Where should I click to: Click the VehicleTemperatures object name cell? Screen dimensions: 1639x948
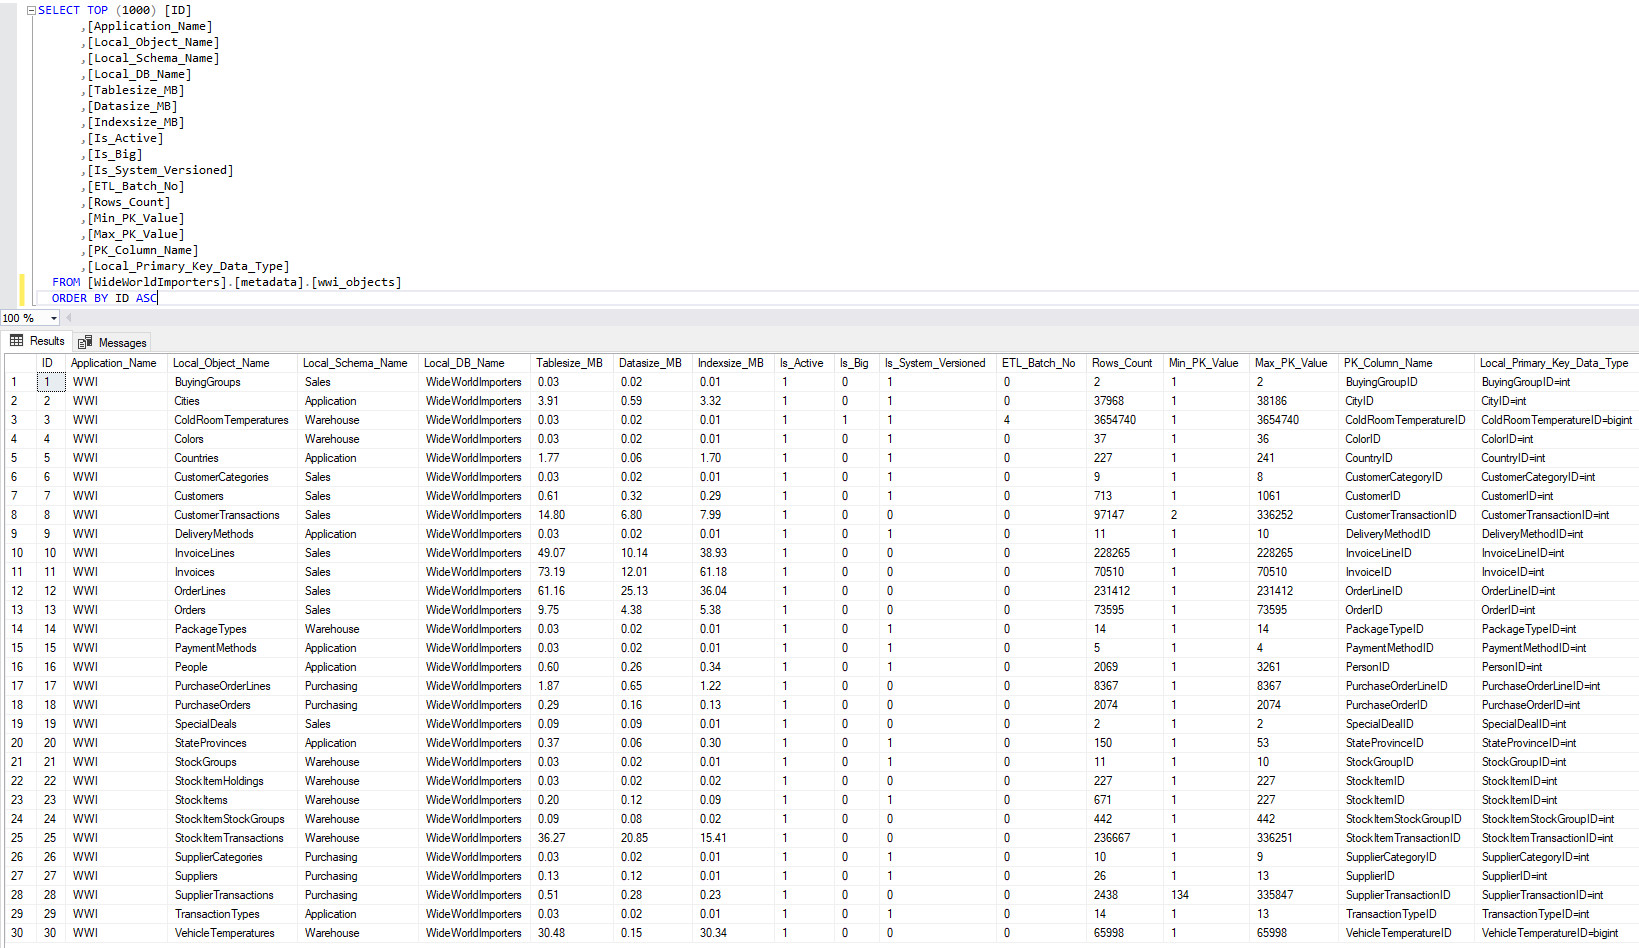coord(232,933)
